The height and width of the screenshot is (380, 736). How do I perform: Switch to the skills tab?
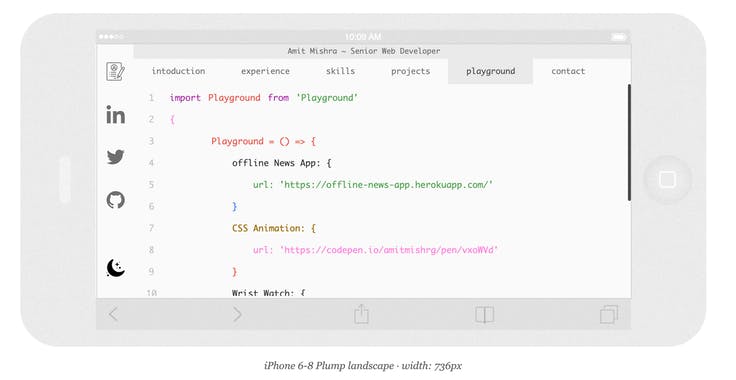[340, 71]
